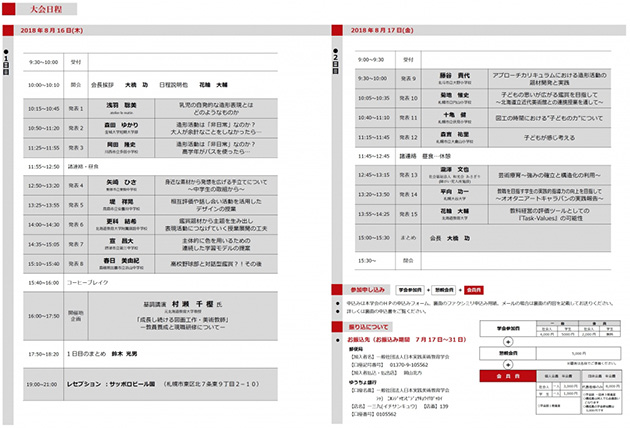Click the 13:25~13:55 time cell
The image size is (630, 428).
pyautogui.click(x=43, y=205)
